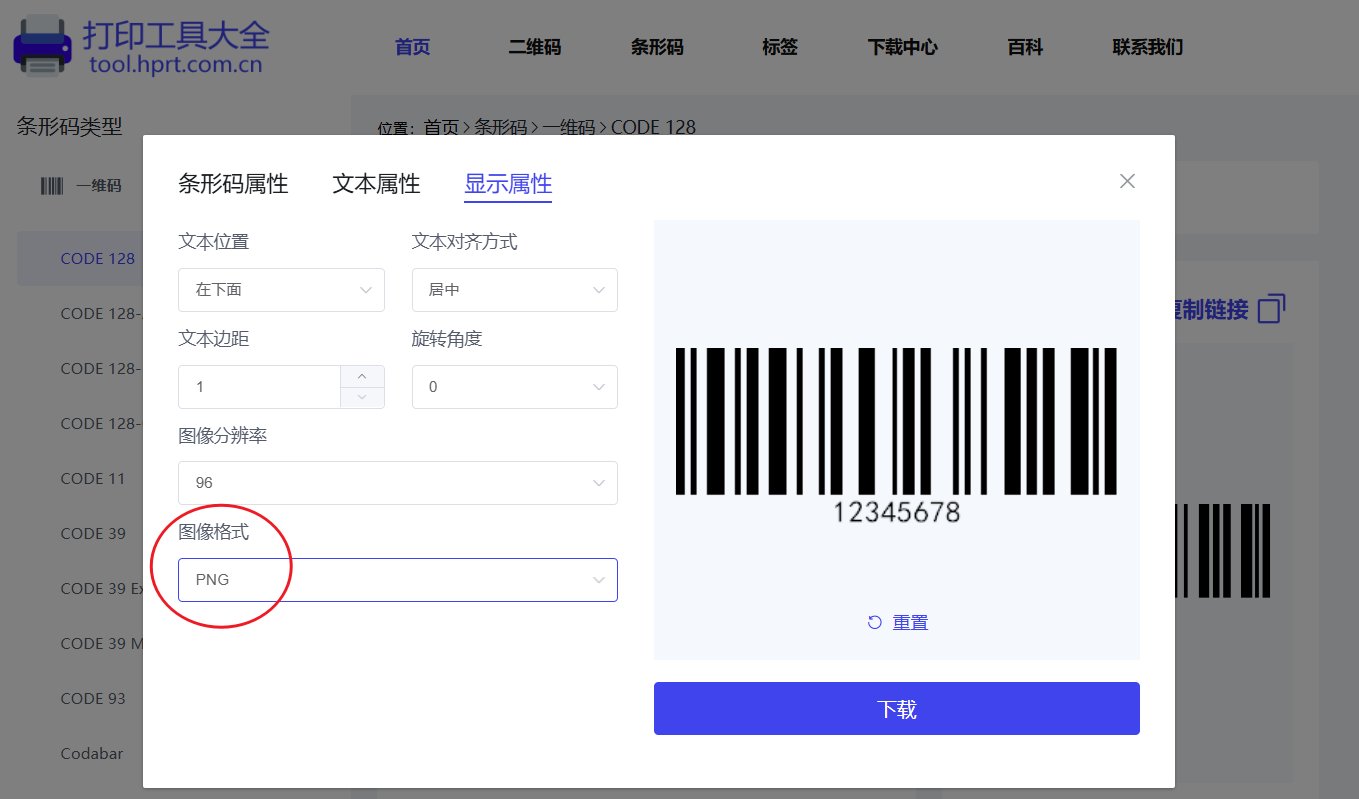Select Codabar in the sidebar
Viewport: 1359px width, 799px height.
(92, 753)
